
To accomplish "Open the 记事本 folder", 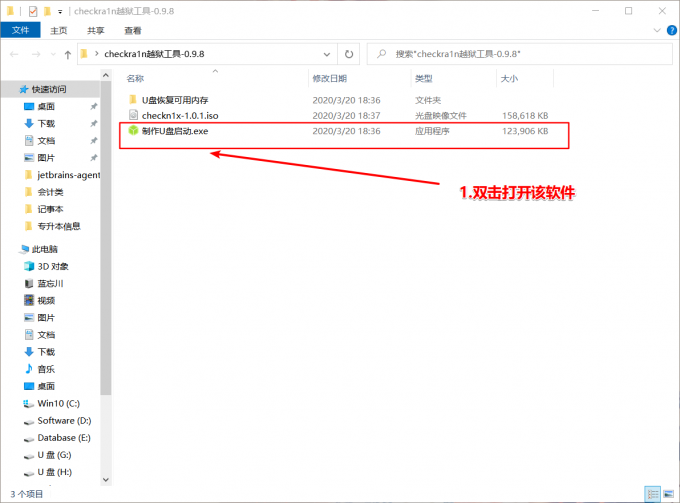I will (x=50, y=209).
